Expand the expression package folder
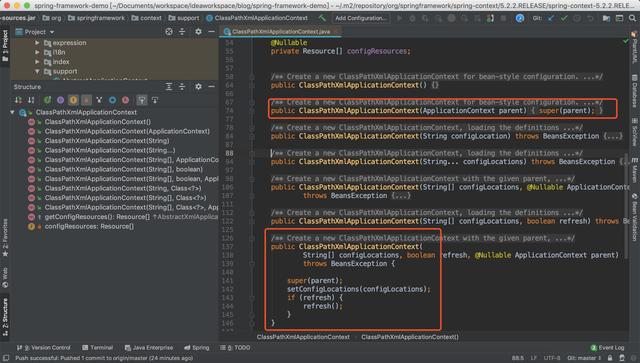The width and height of the screenshot is (640, 363). [x=37, y=42]
